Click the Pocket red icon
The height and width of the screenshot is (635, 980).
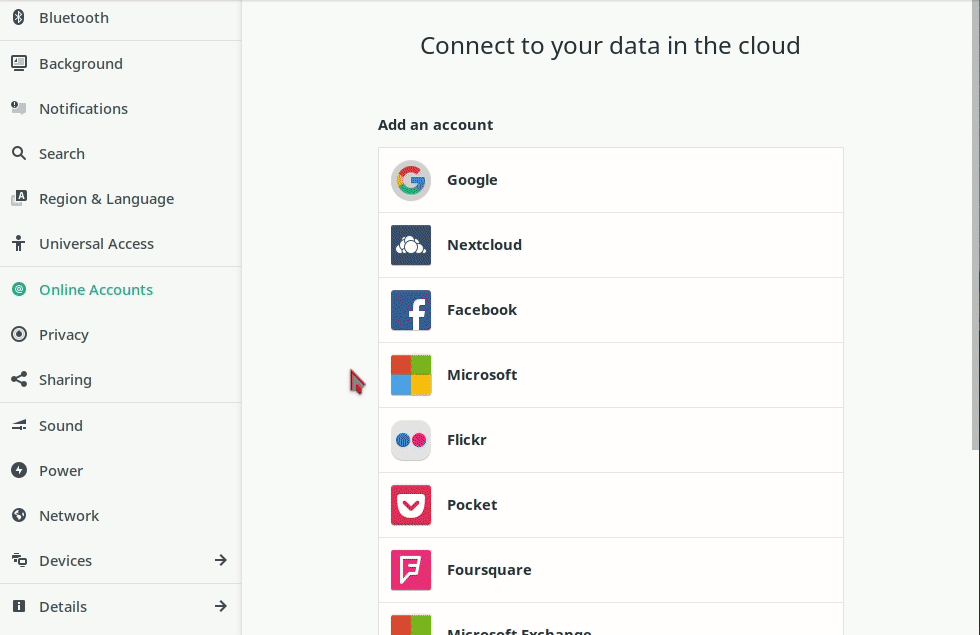411,505
